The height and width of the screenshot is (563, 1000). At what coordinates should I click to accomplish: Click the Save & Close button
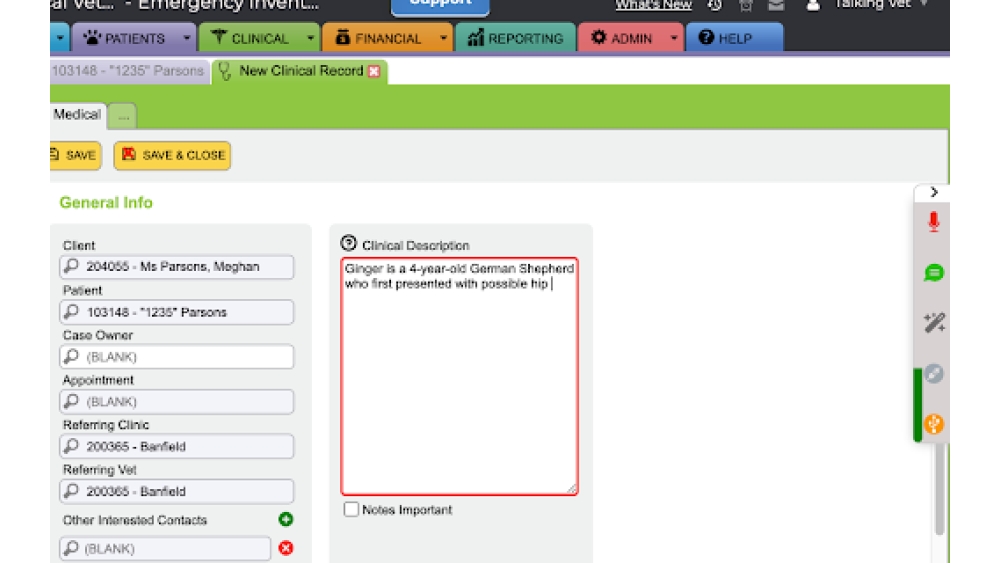click(x=172, y=155)
